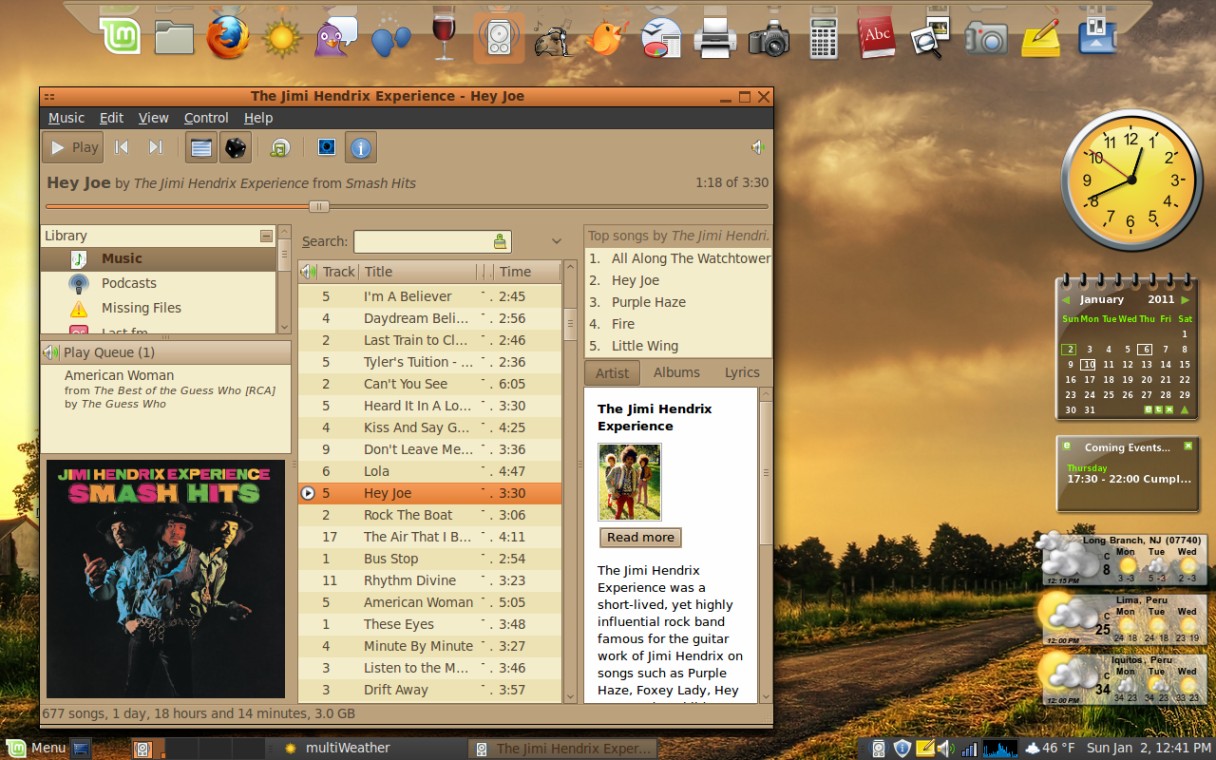Open the View menu

(x=153, y=118)
